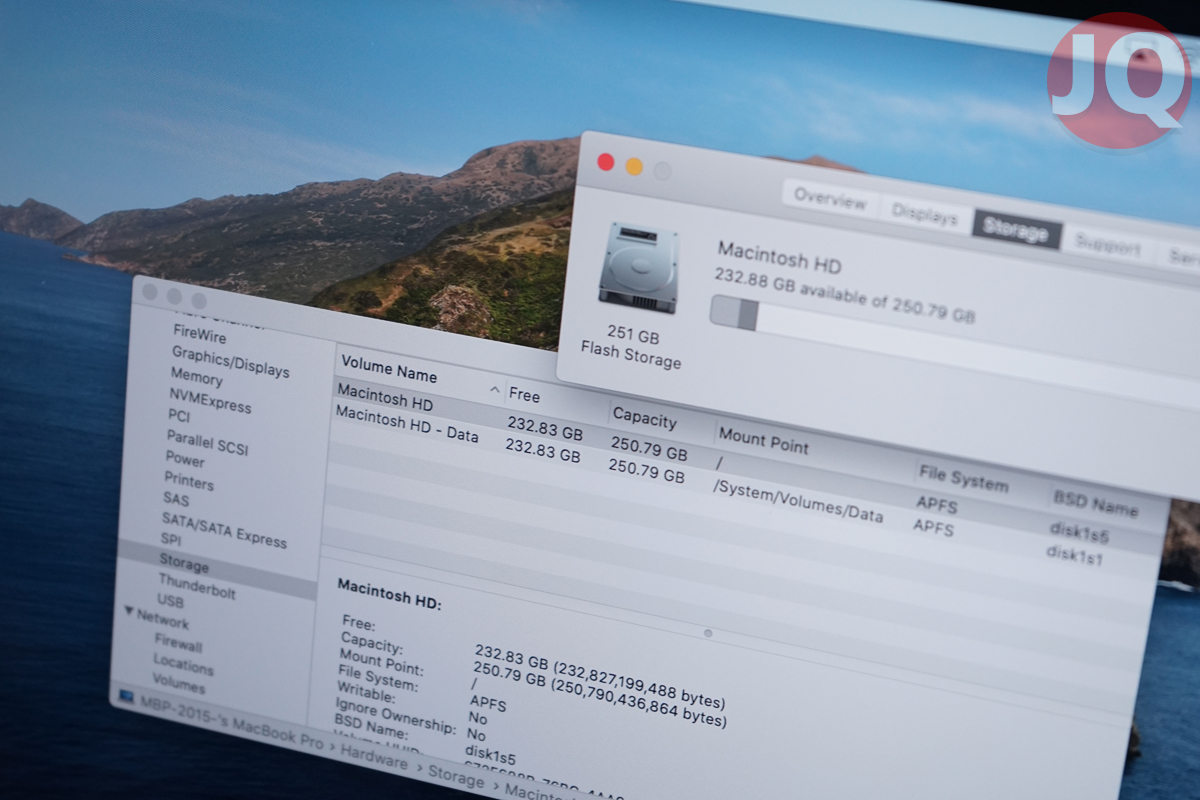Sort by the Capacity column header
The image size is (1200, 800).
644,417
